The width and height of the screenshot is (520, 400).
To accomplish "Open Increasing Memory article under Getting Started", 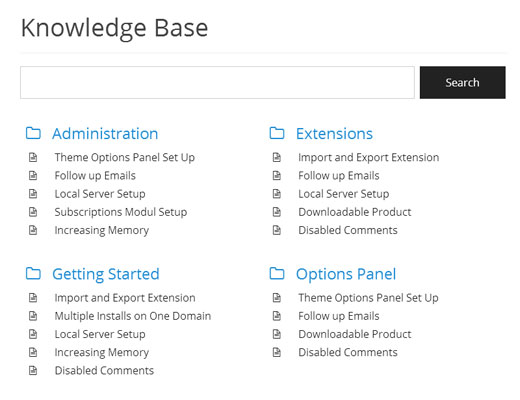I will pos(102,352).
